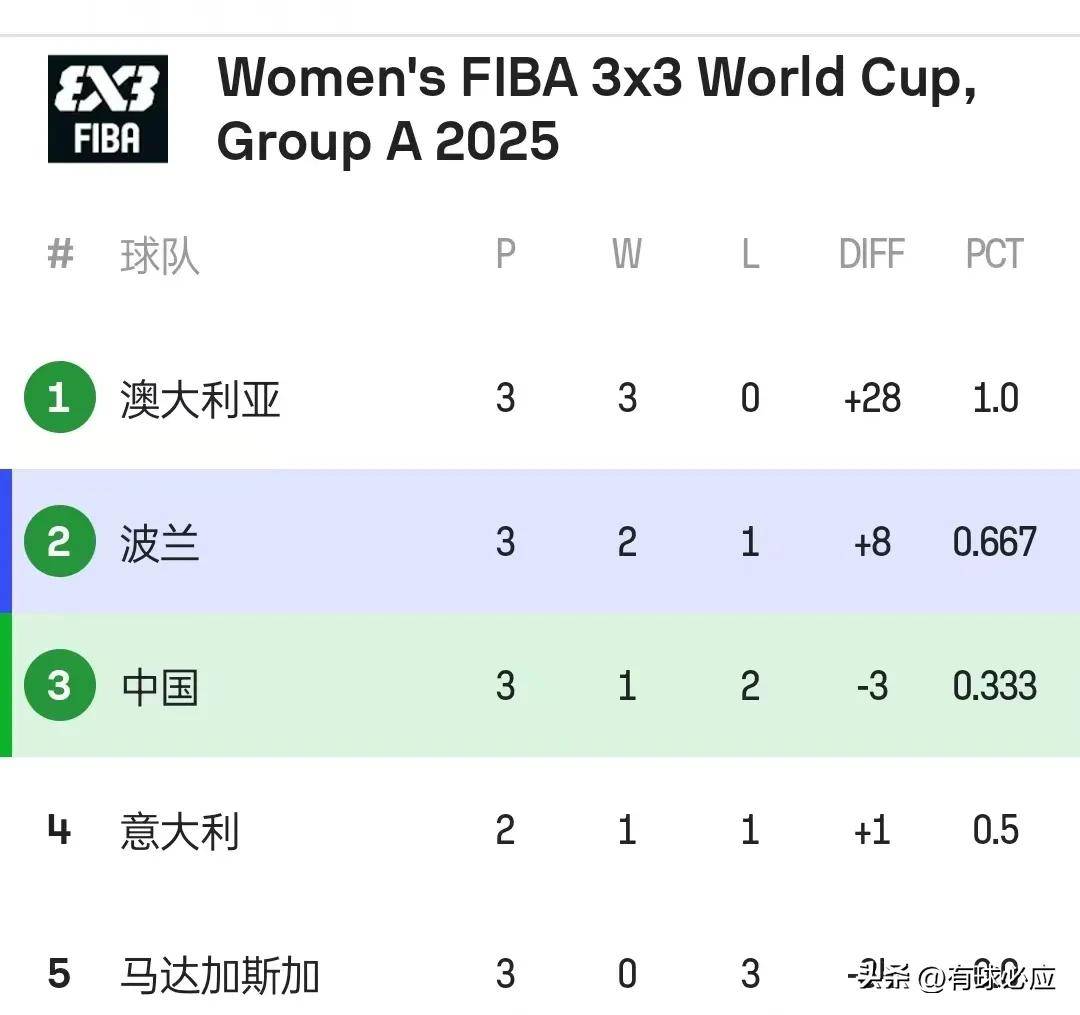Click the green rank 1 badge

59,397
